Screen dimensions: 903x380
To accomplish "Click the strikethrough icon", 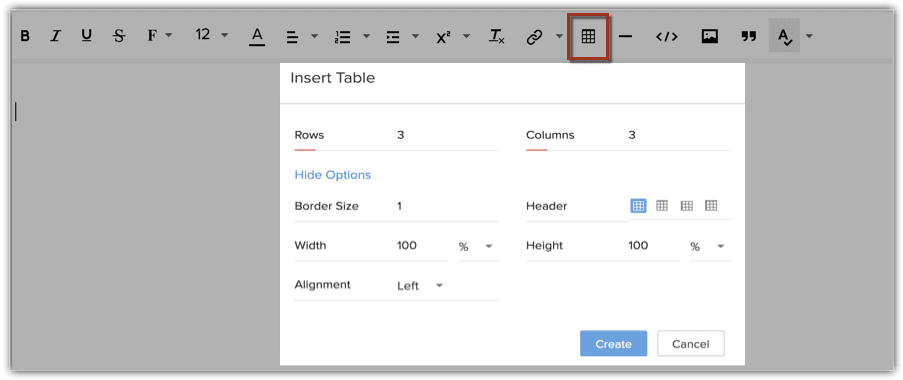I will (x=119, y=36).
